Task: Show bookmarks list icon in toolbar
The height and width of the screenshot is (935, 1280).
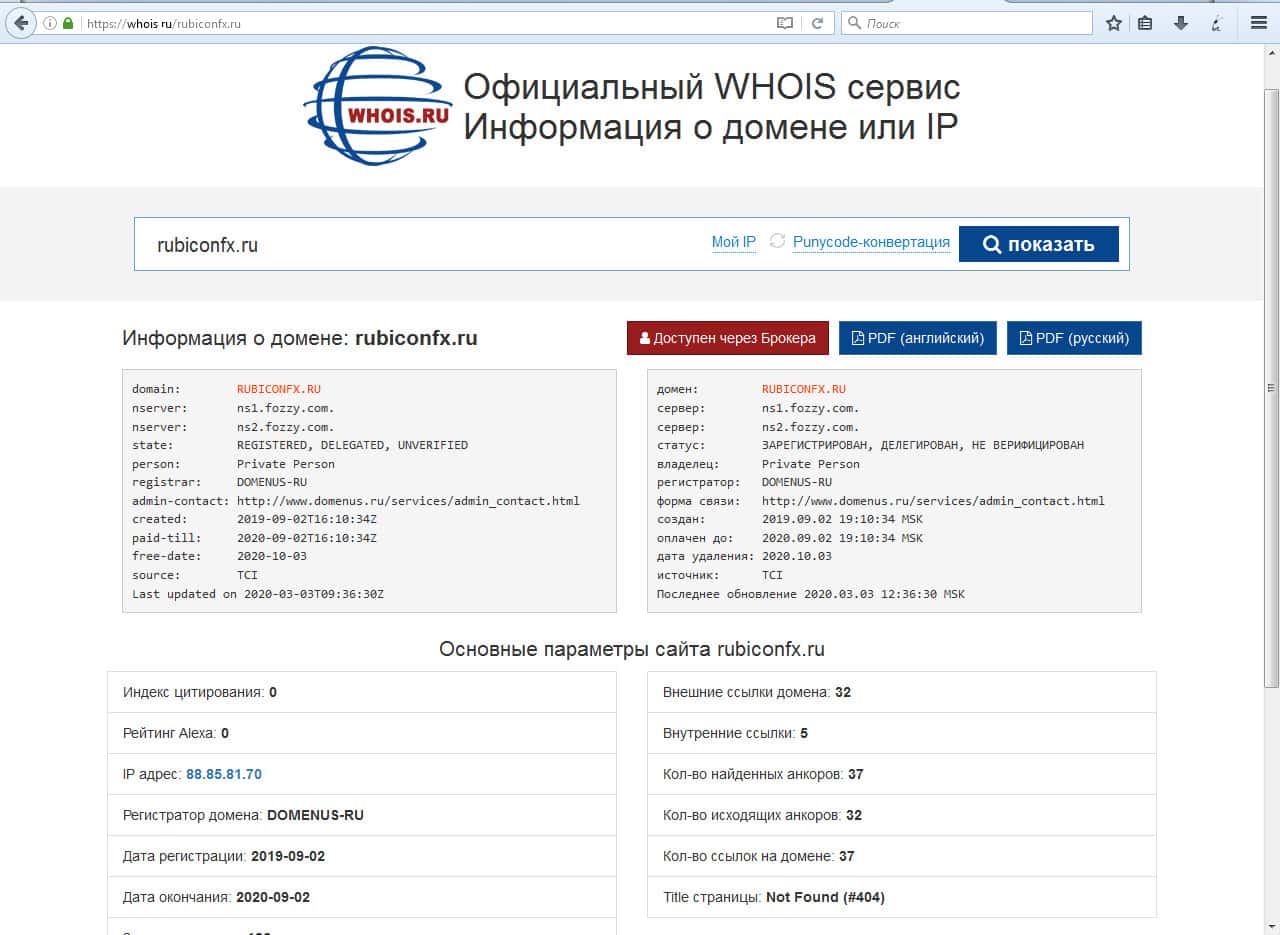Action: tap(1146, 23)
